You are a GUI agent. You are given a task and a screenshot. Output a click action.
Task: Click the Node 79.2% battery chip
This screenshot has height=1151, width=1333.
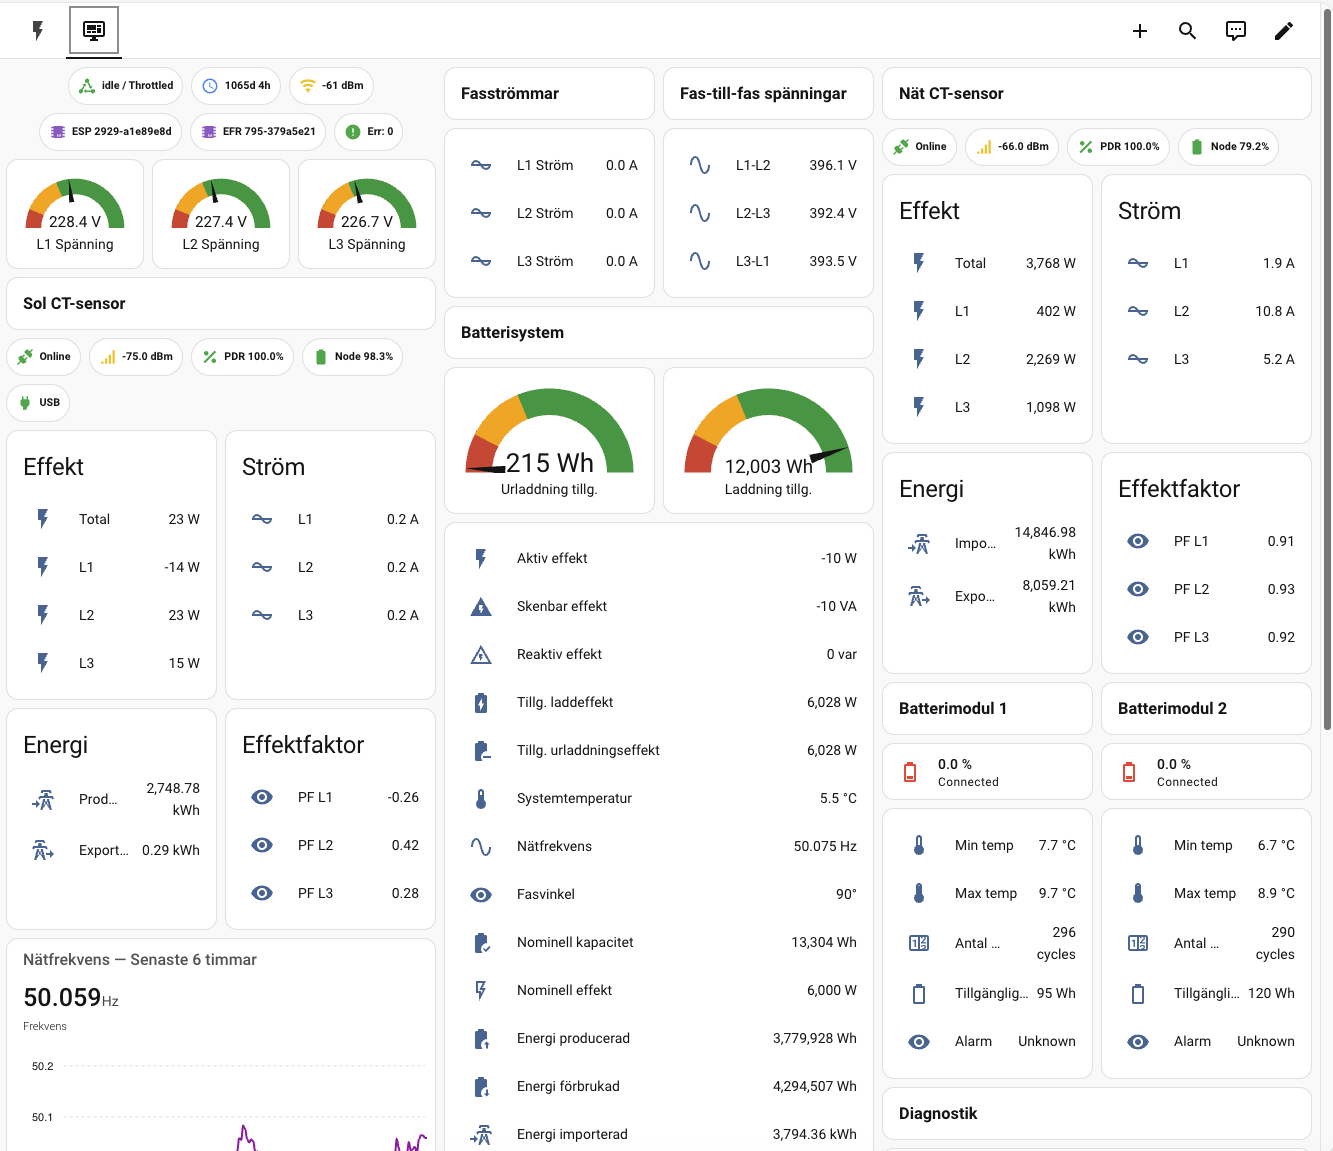[x=1229, y=147]
